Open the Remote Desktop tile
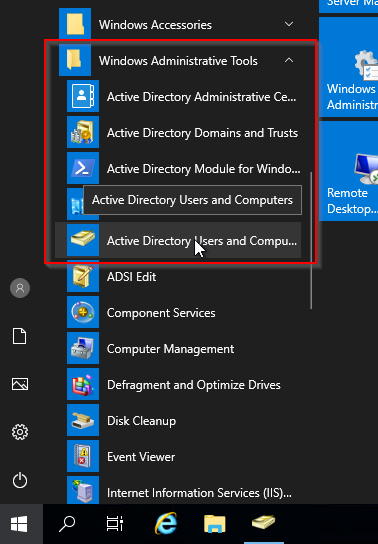This screenshot has height=544, width=378. point(349,171)
